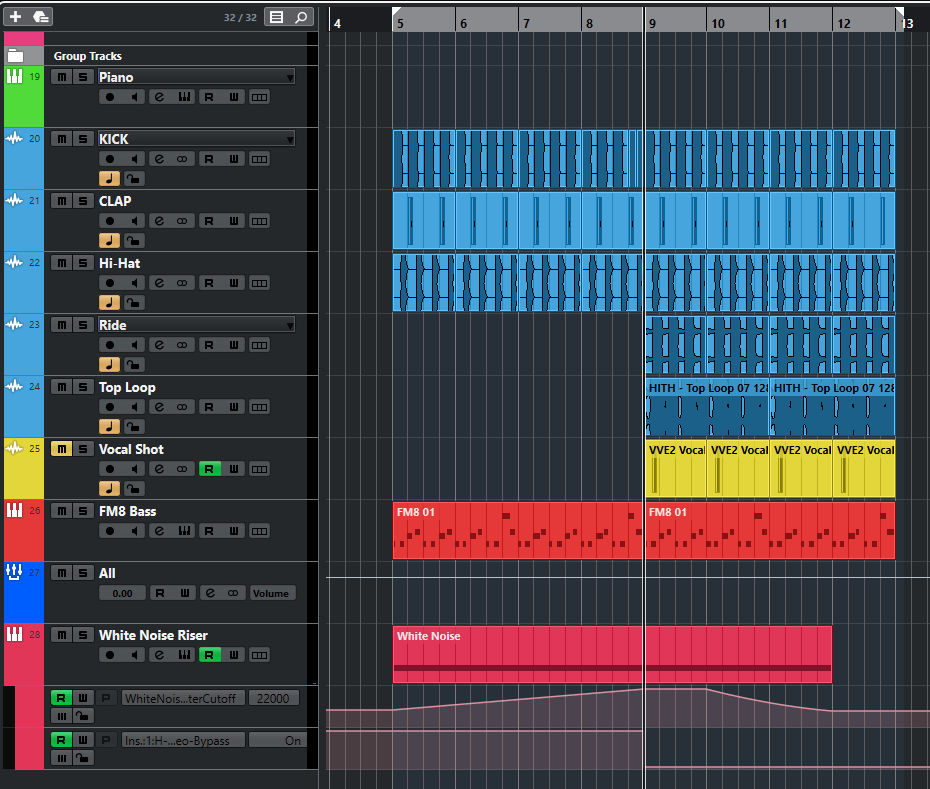Disable read automation on Vocal Shot
Screen dimensions: 930x789
209,469
